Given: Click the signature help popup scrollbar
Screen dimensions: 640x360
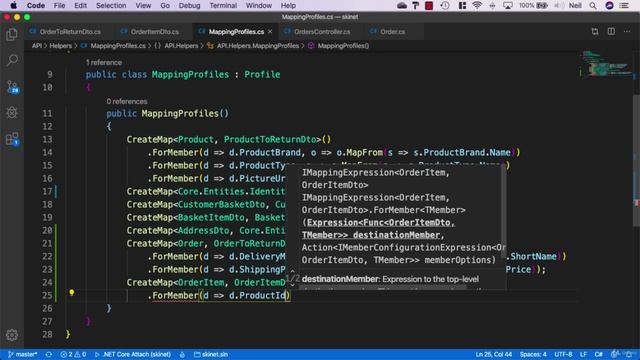Looking at the screenshot, I should tap(504, 210).
